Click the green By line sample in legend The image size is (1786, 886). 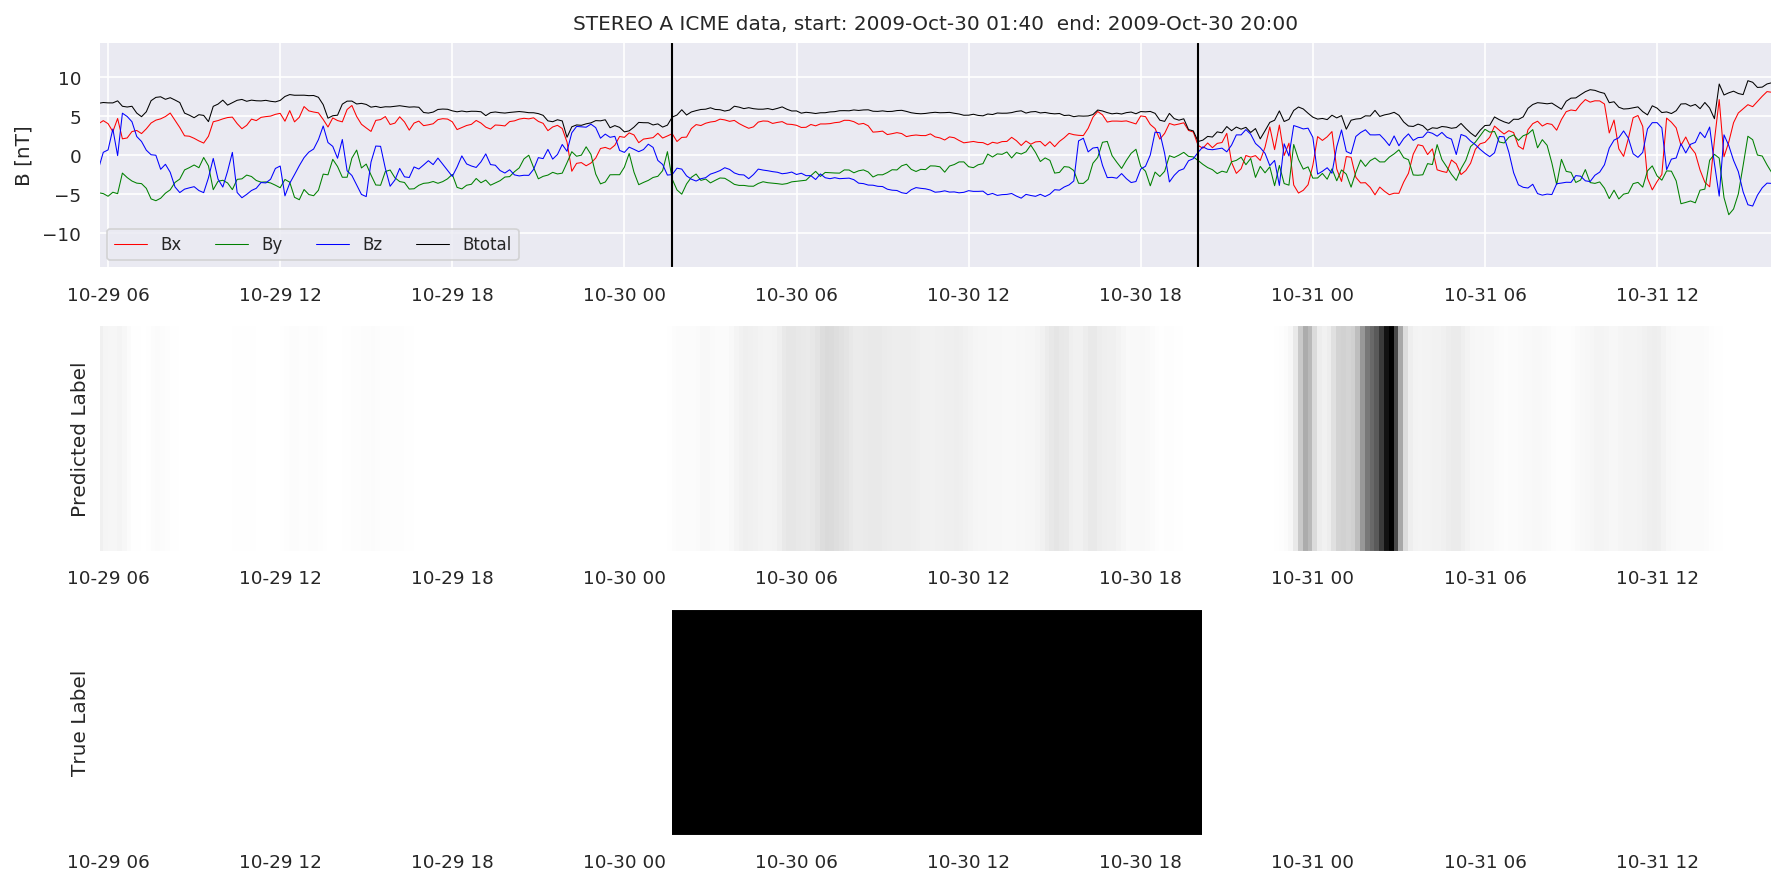[234, 244]
